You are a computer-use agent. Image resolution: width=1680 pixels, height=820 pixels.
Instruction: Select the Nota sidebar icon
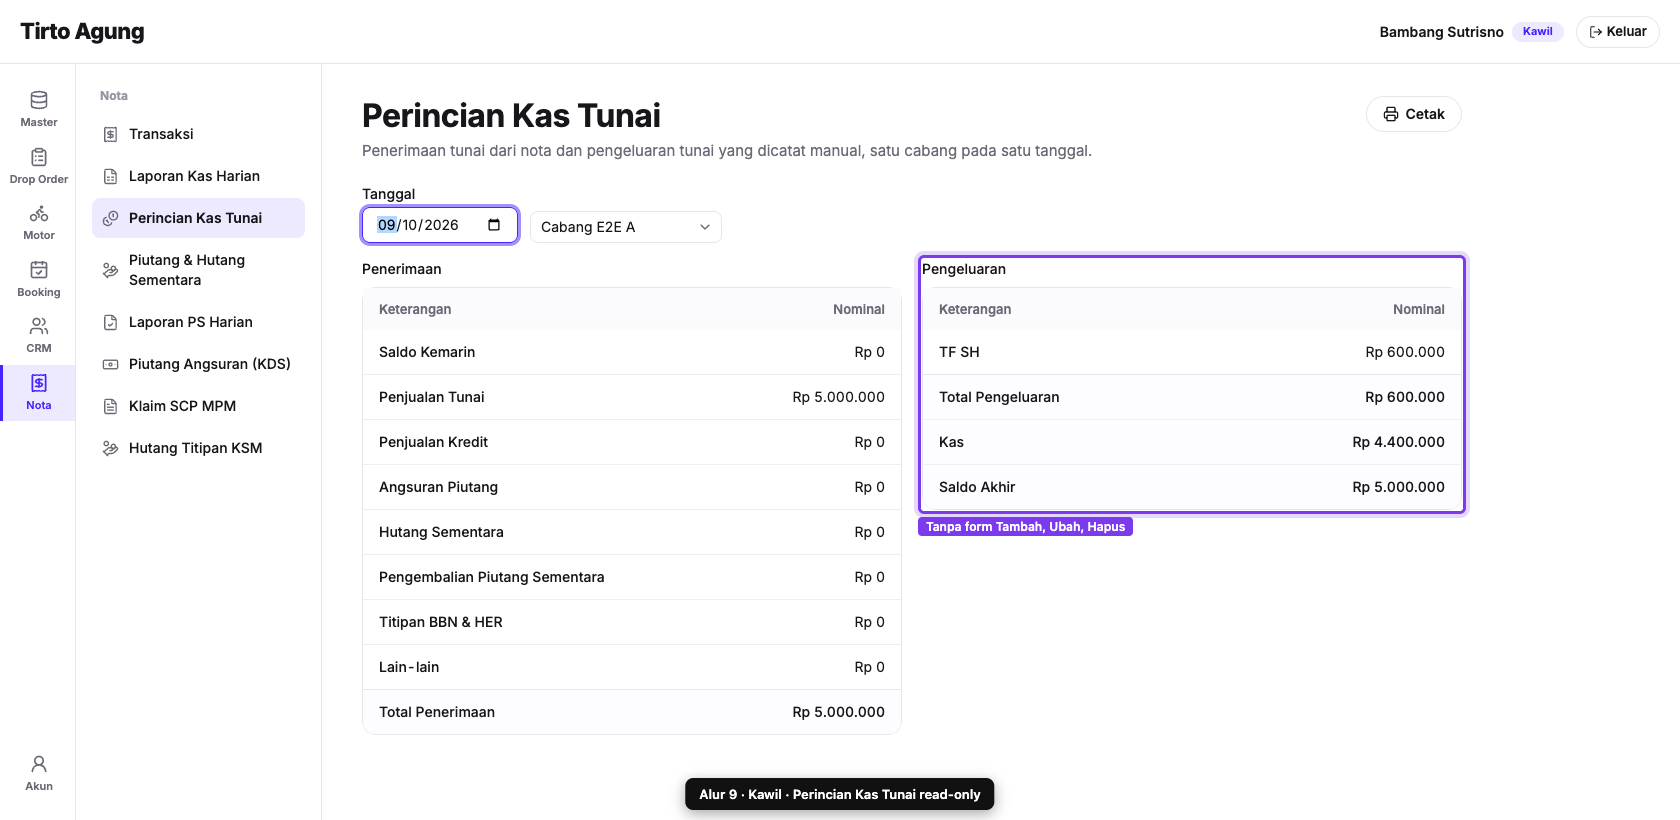pos(39,383)
